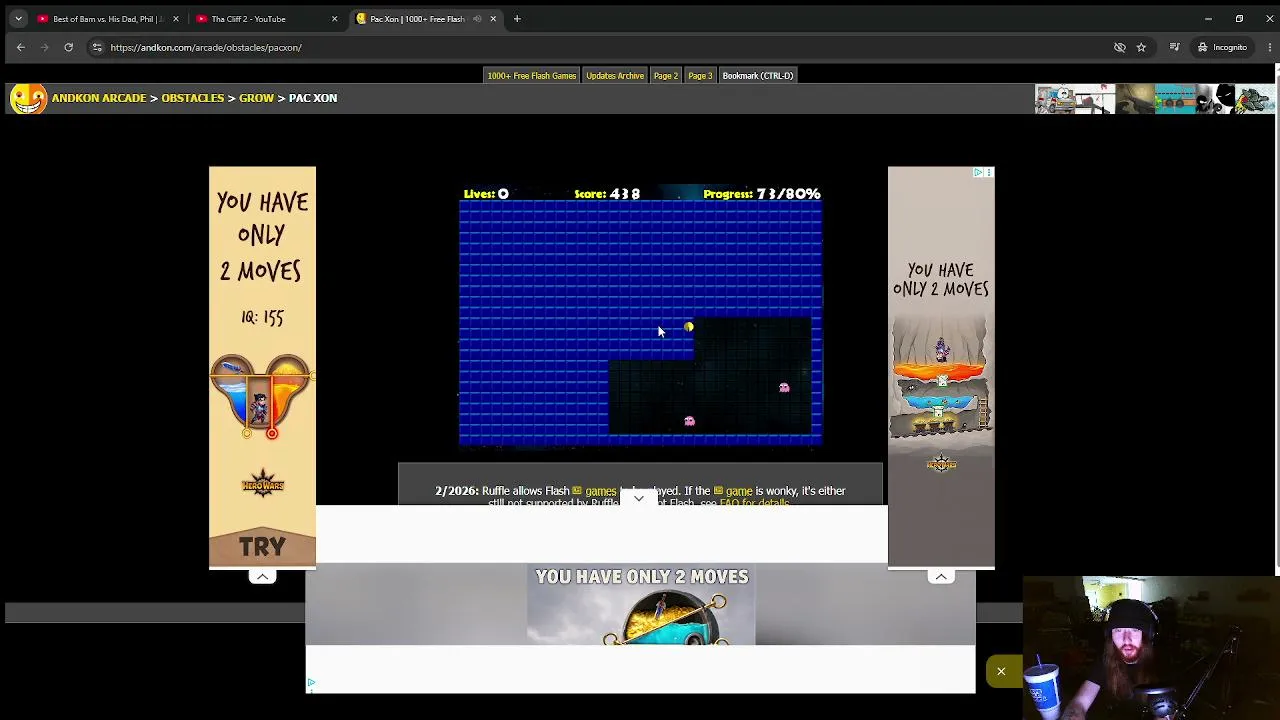Restore down the browser window
The width and height of the screenshot is (1280, 720).
pyautogui.click(x=1239, y=19)
